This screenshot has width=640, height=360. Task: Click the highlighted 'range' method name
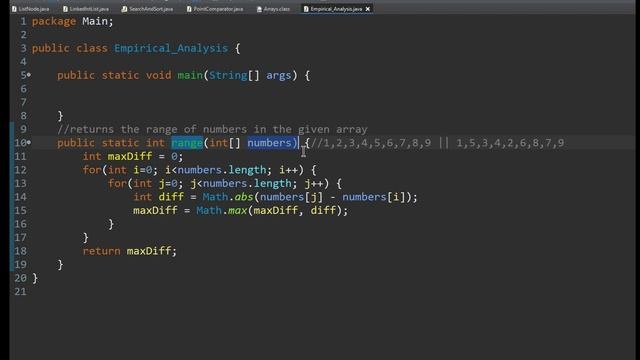[187, 142]
